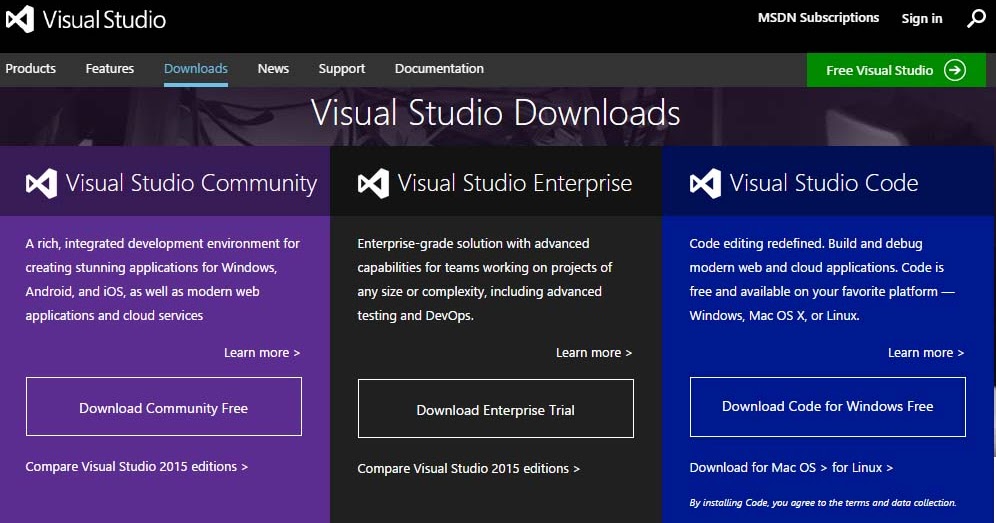Navigate to the Support page
This screenshot has height=523, width=996.
coord(342,69)
